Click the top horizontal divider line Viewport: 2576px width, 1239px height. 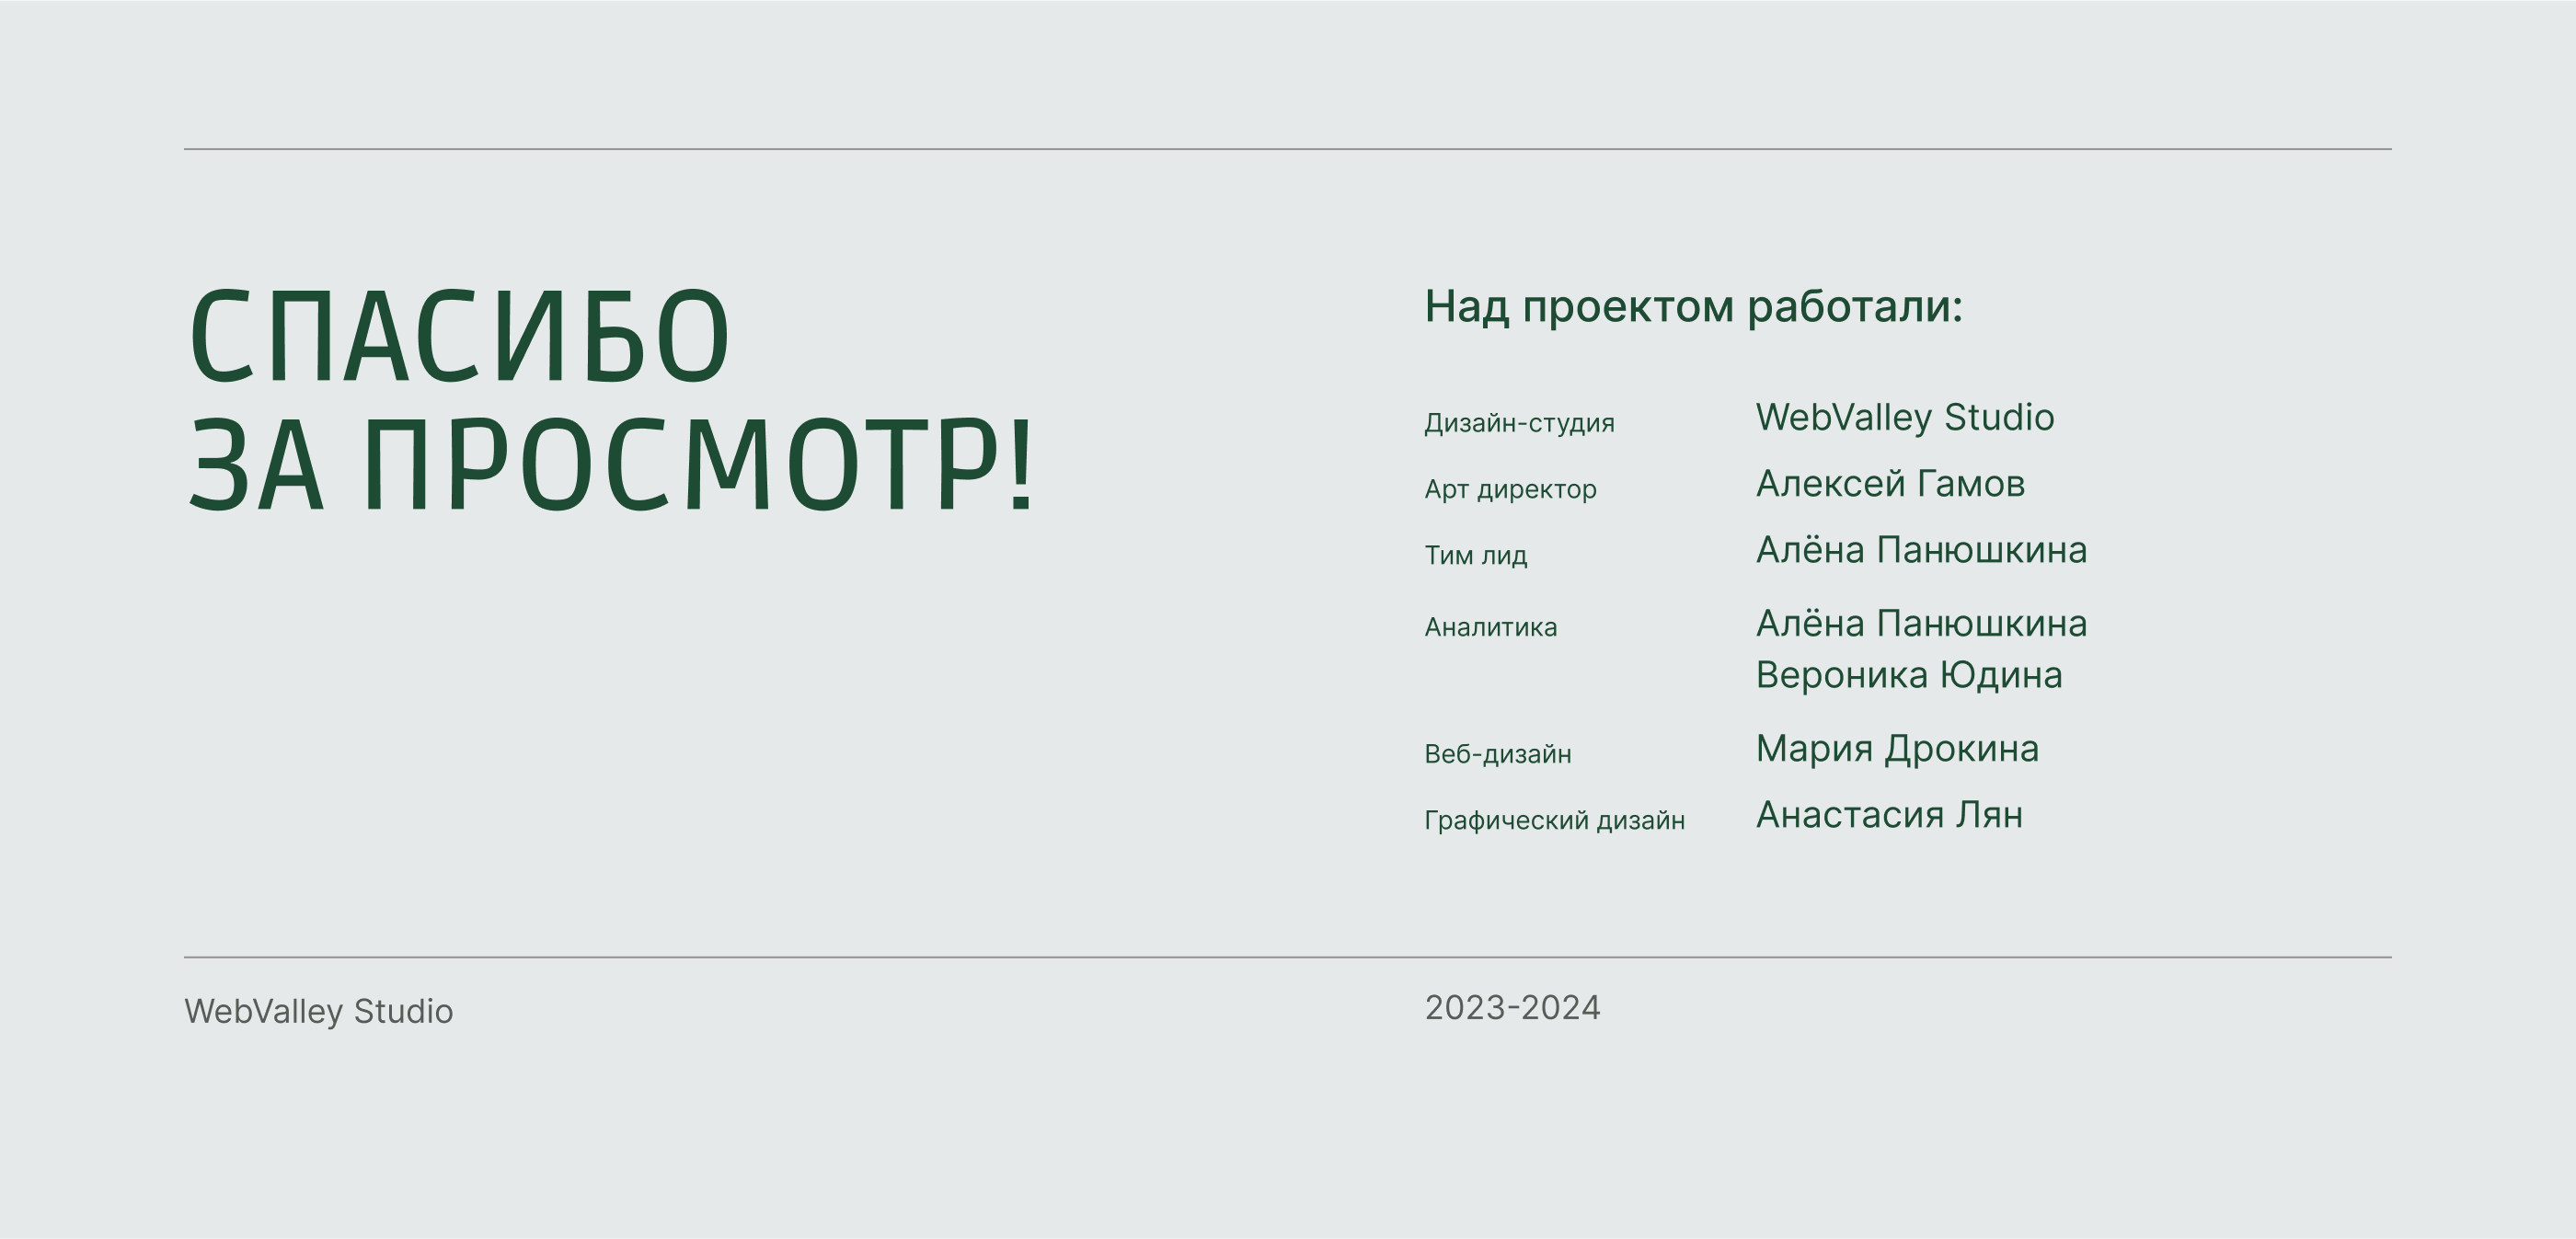1287,149
